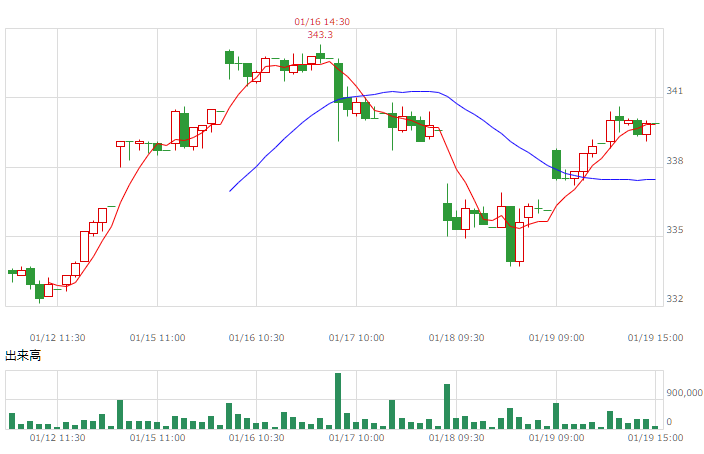Screen dimensions: 704x454
Task: Click the 900,000 volume axis label
Action: 684,393
